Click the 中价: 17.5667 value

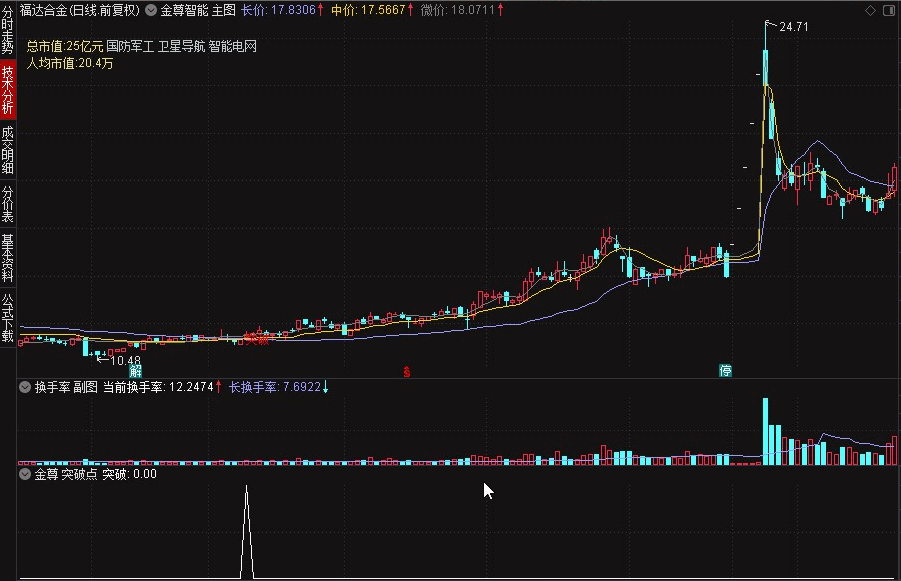(368, 10)
